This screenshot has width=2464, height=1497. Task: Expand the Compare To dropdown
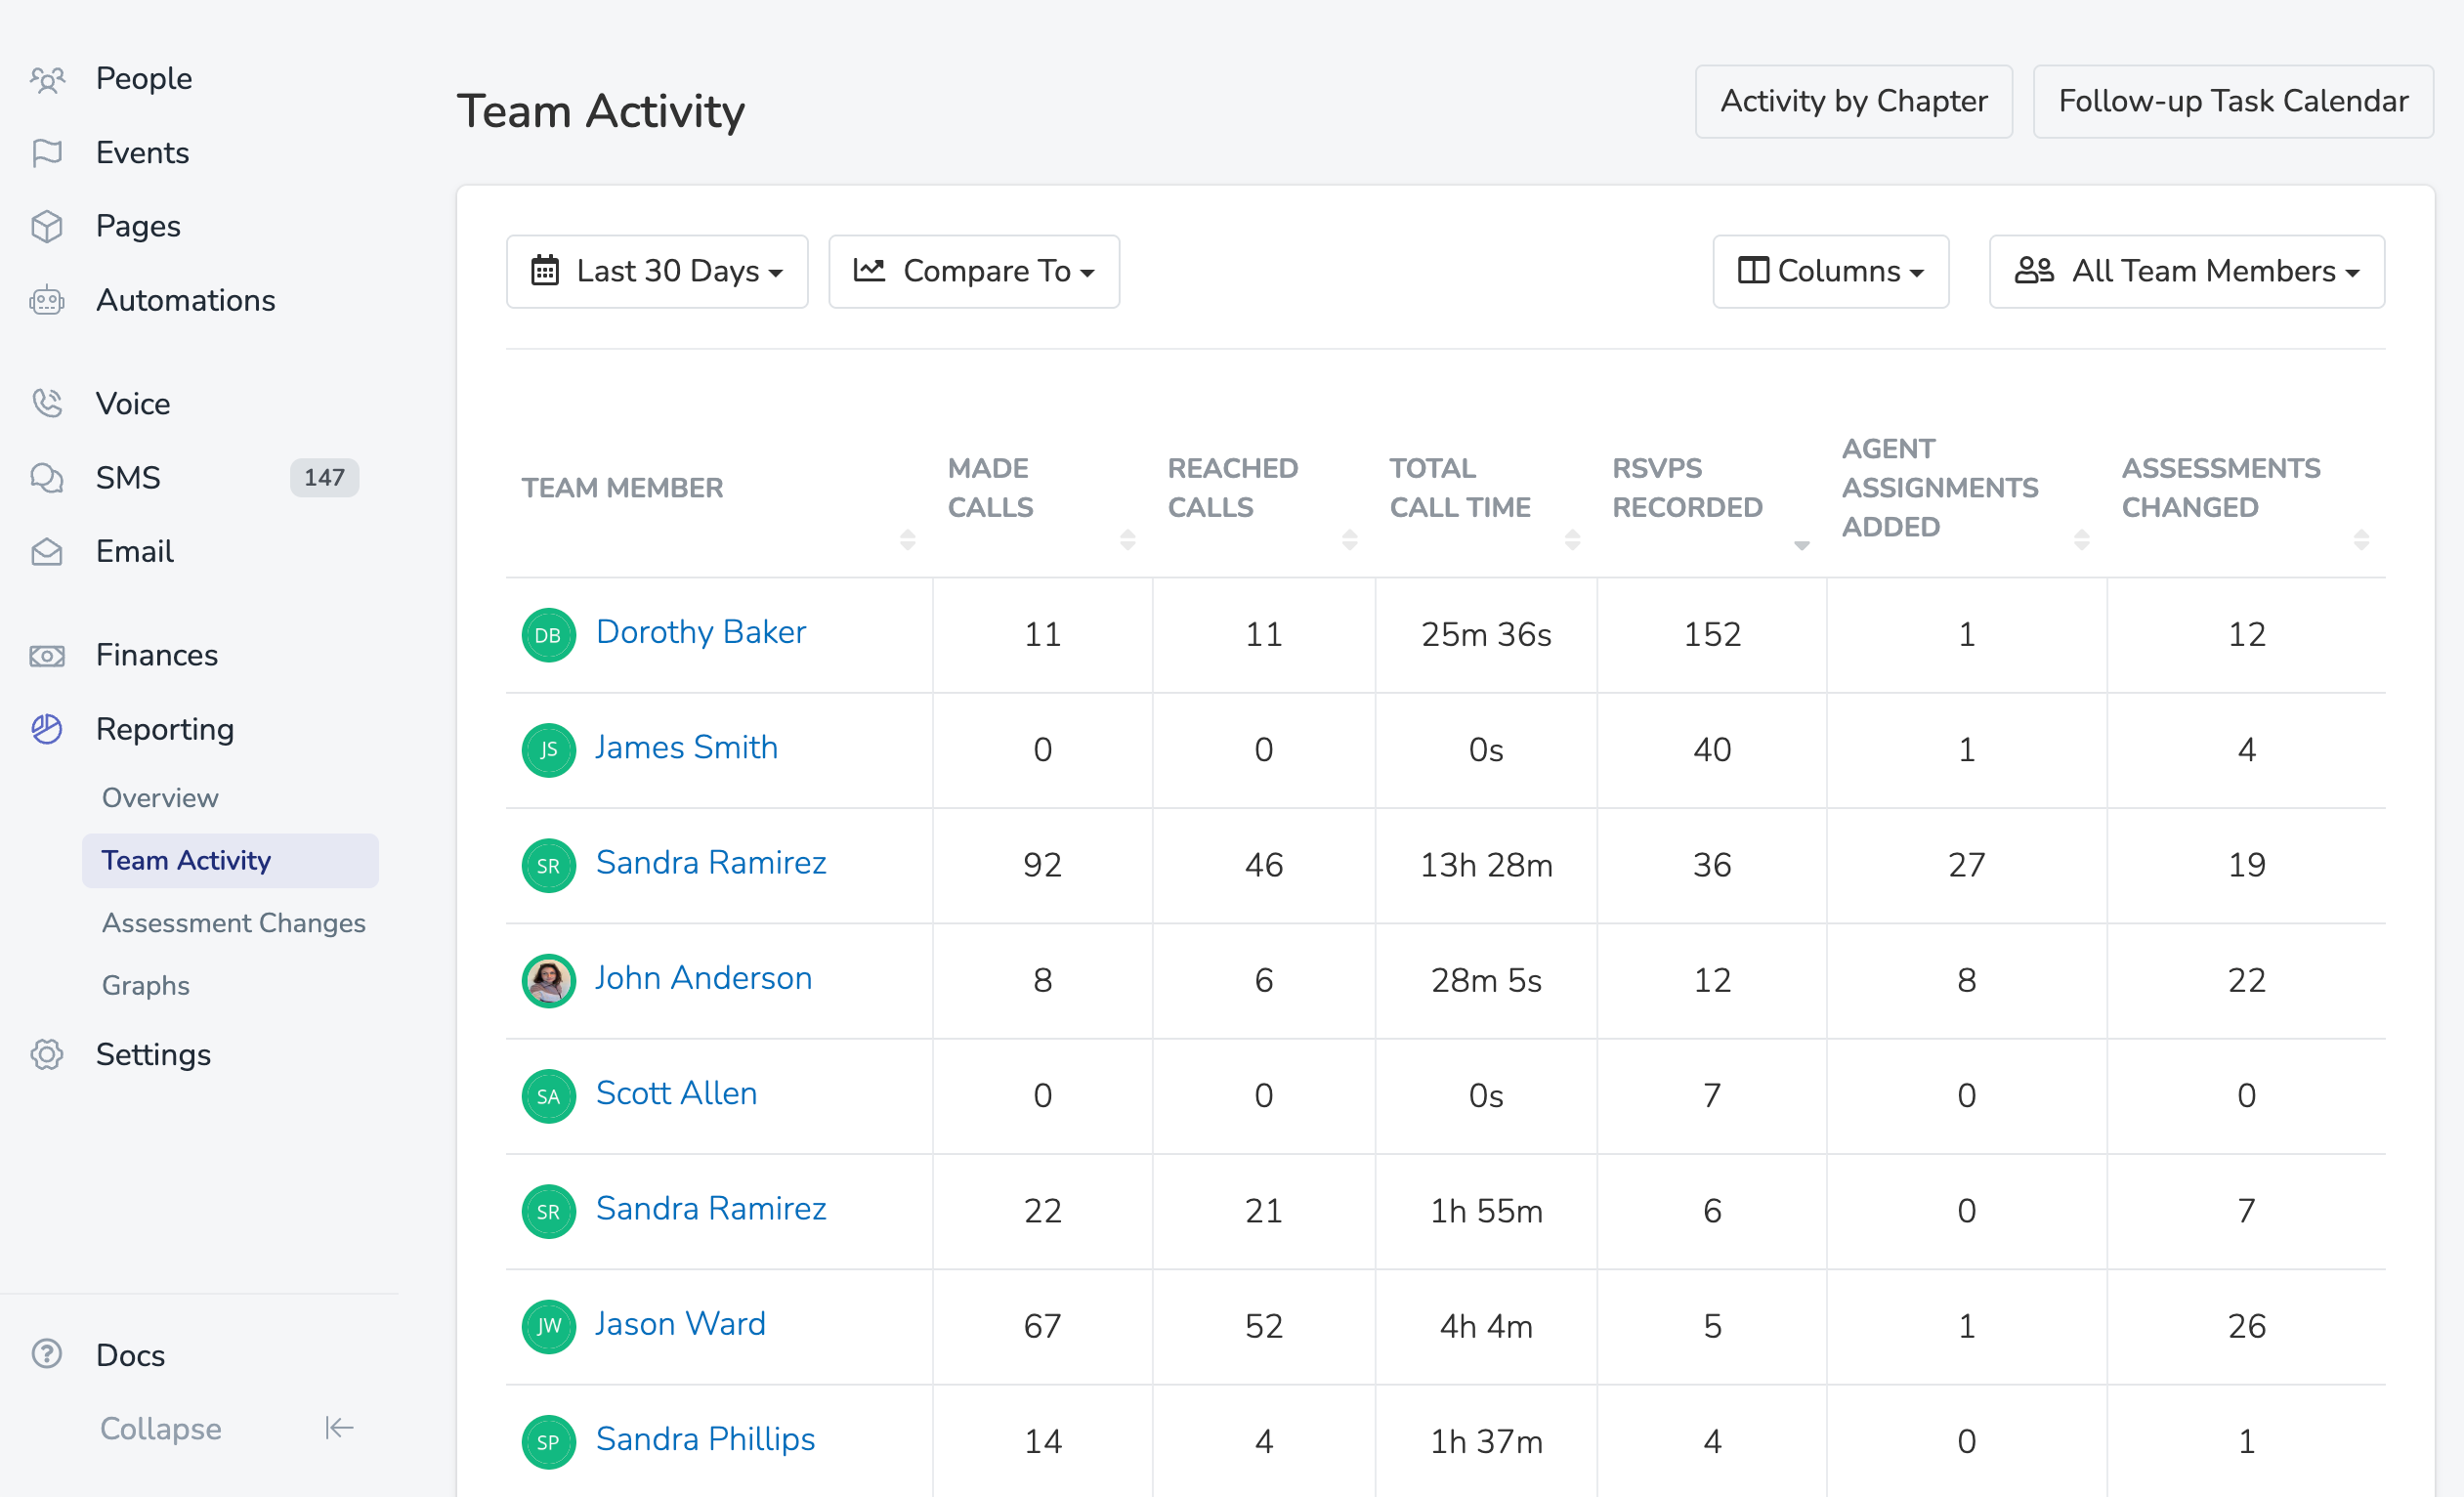click(973, 272)
